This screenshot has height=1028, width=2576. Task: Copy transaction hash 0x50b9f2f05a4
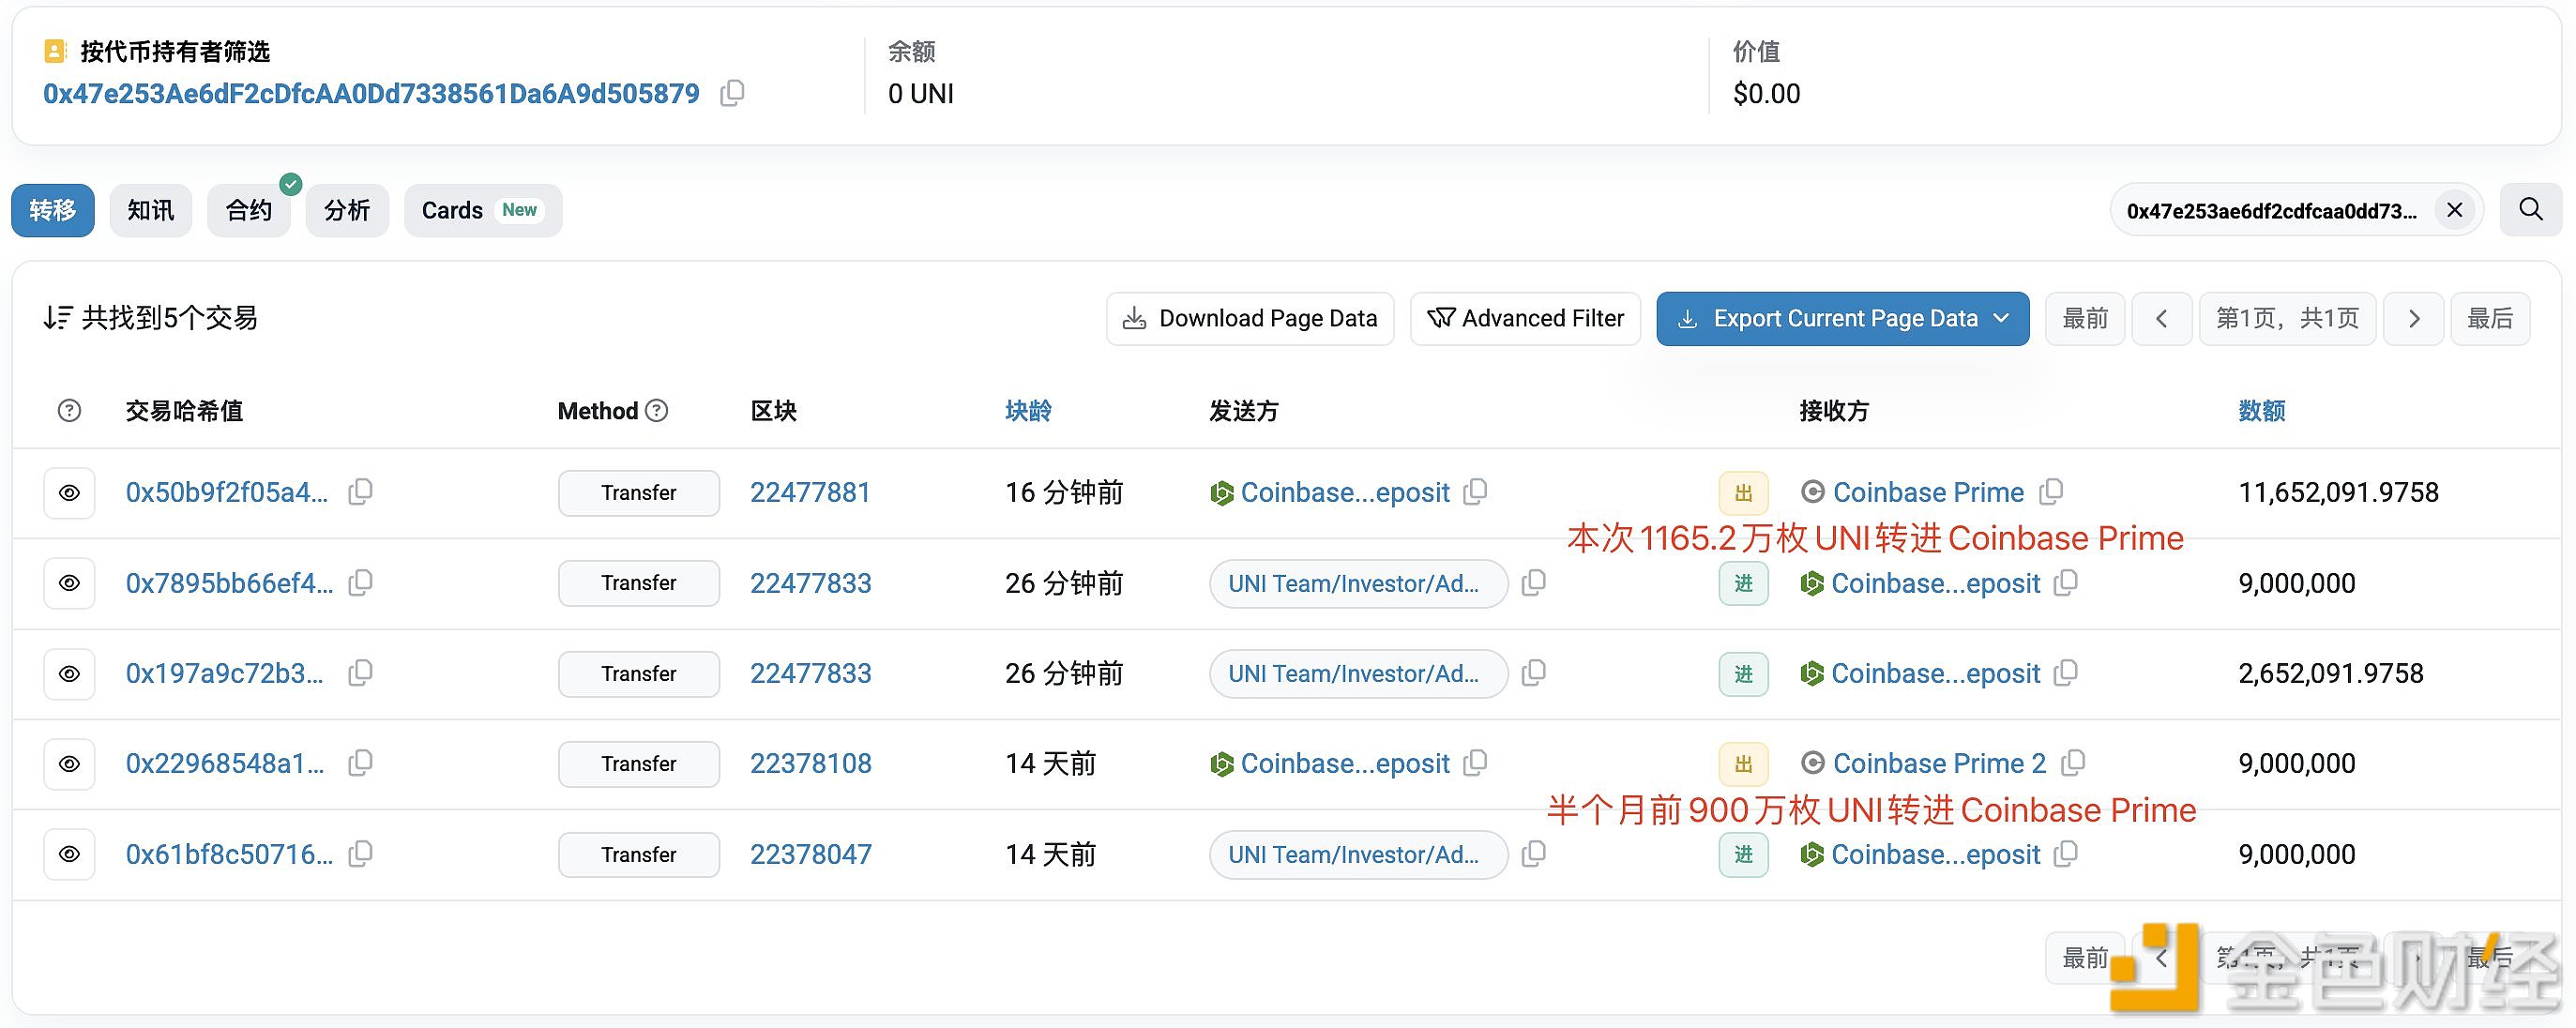click(x=360, y=492)
